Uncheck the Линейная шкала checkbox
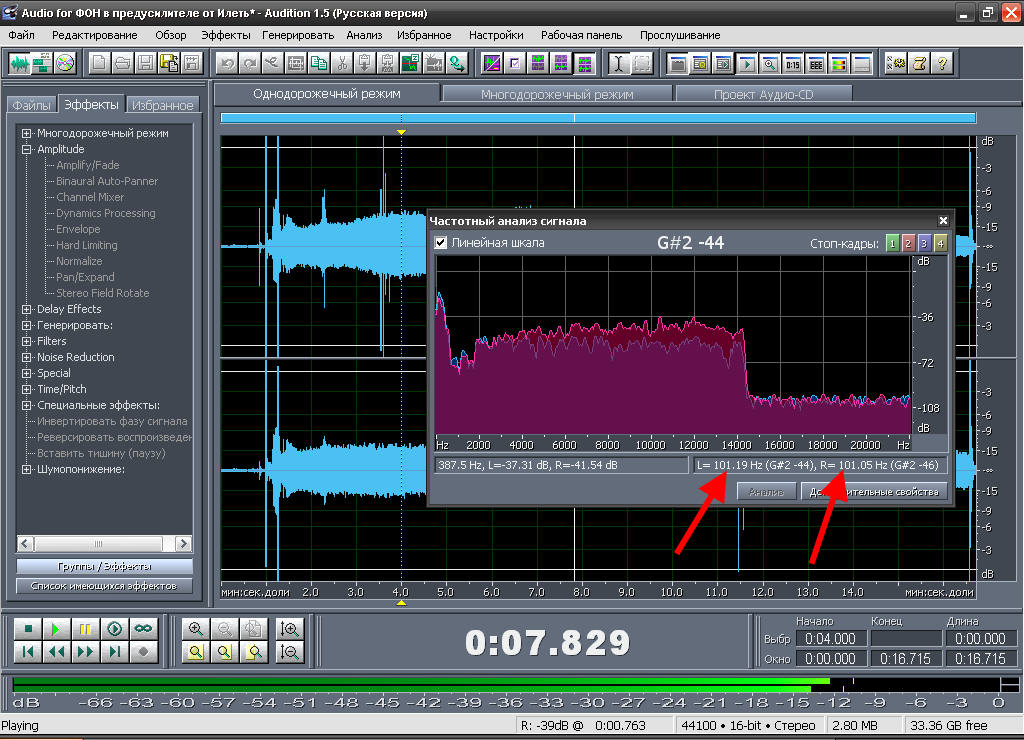This screenshot has width=1024, height=740. coord(441,243)
